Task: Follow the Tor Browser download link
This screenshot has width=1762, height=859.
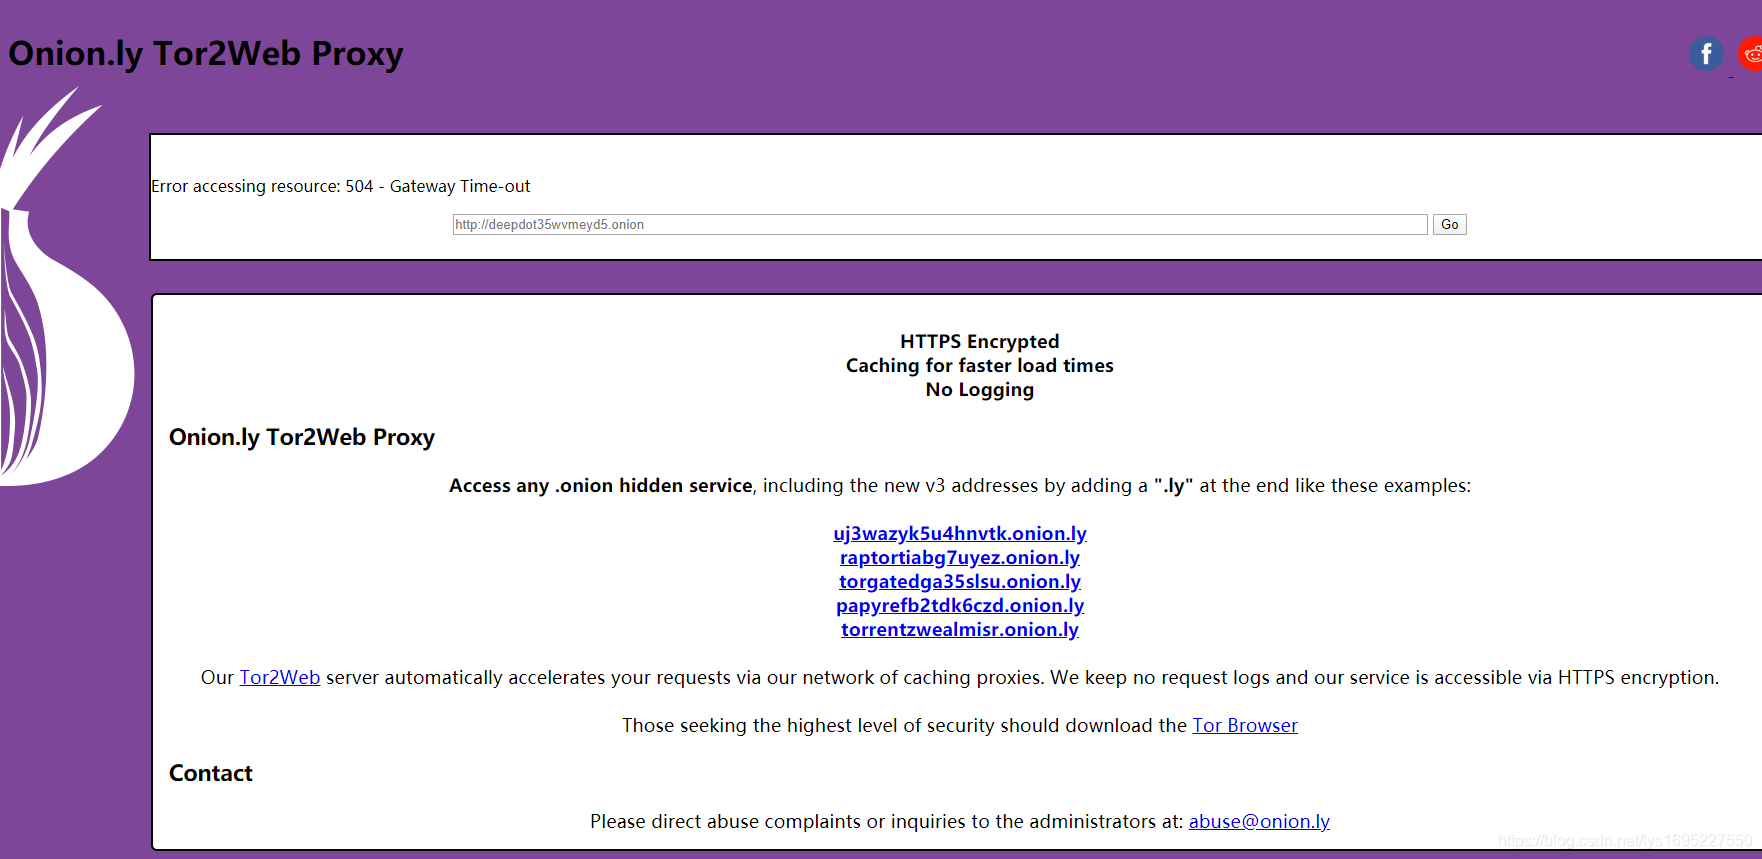Action: pyautogui.click(x=1245, y=725)
